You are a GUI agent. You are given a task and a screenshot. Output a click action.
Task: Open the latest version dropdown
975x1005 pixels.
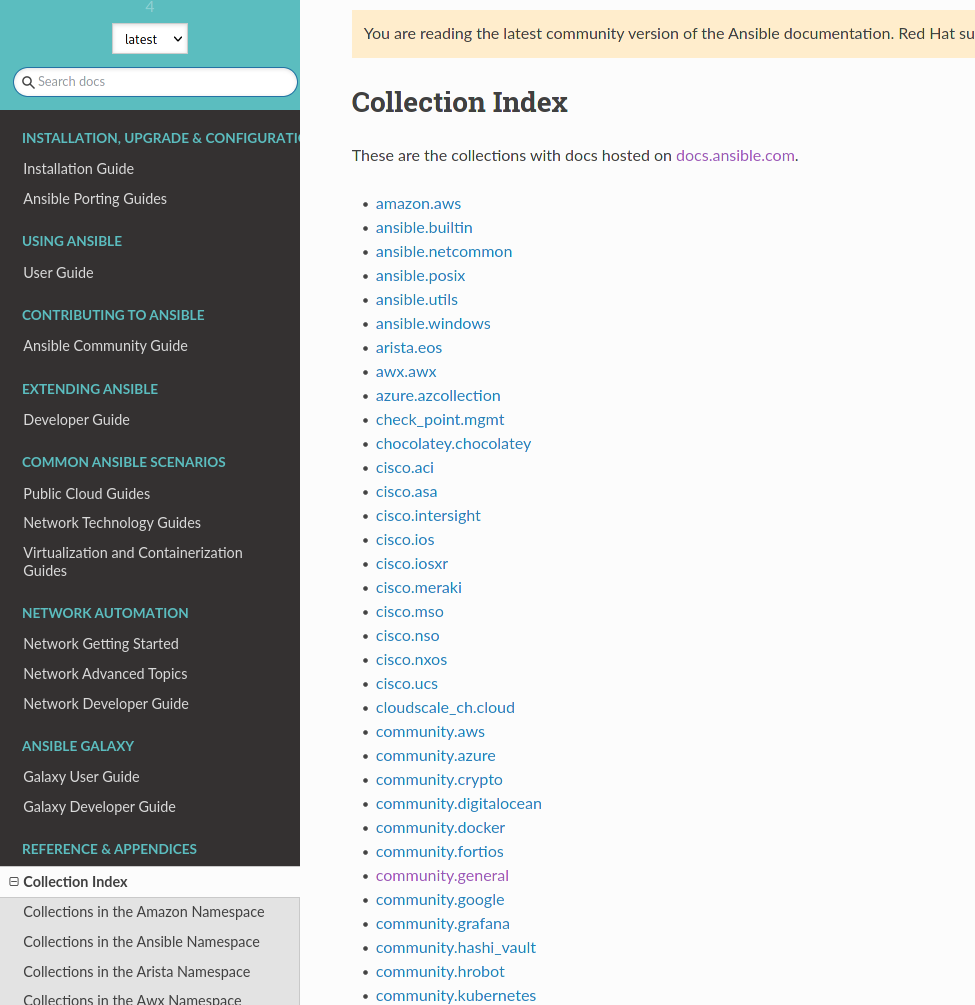pos(149,39)
